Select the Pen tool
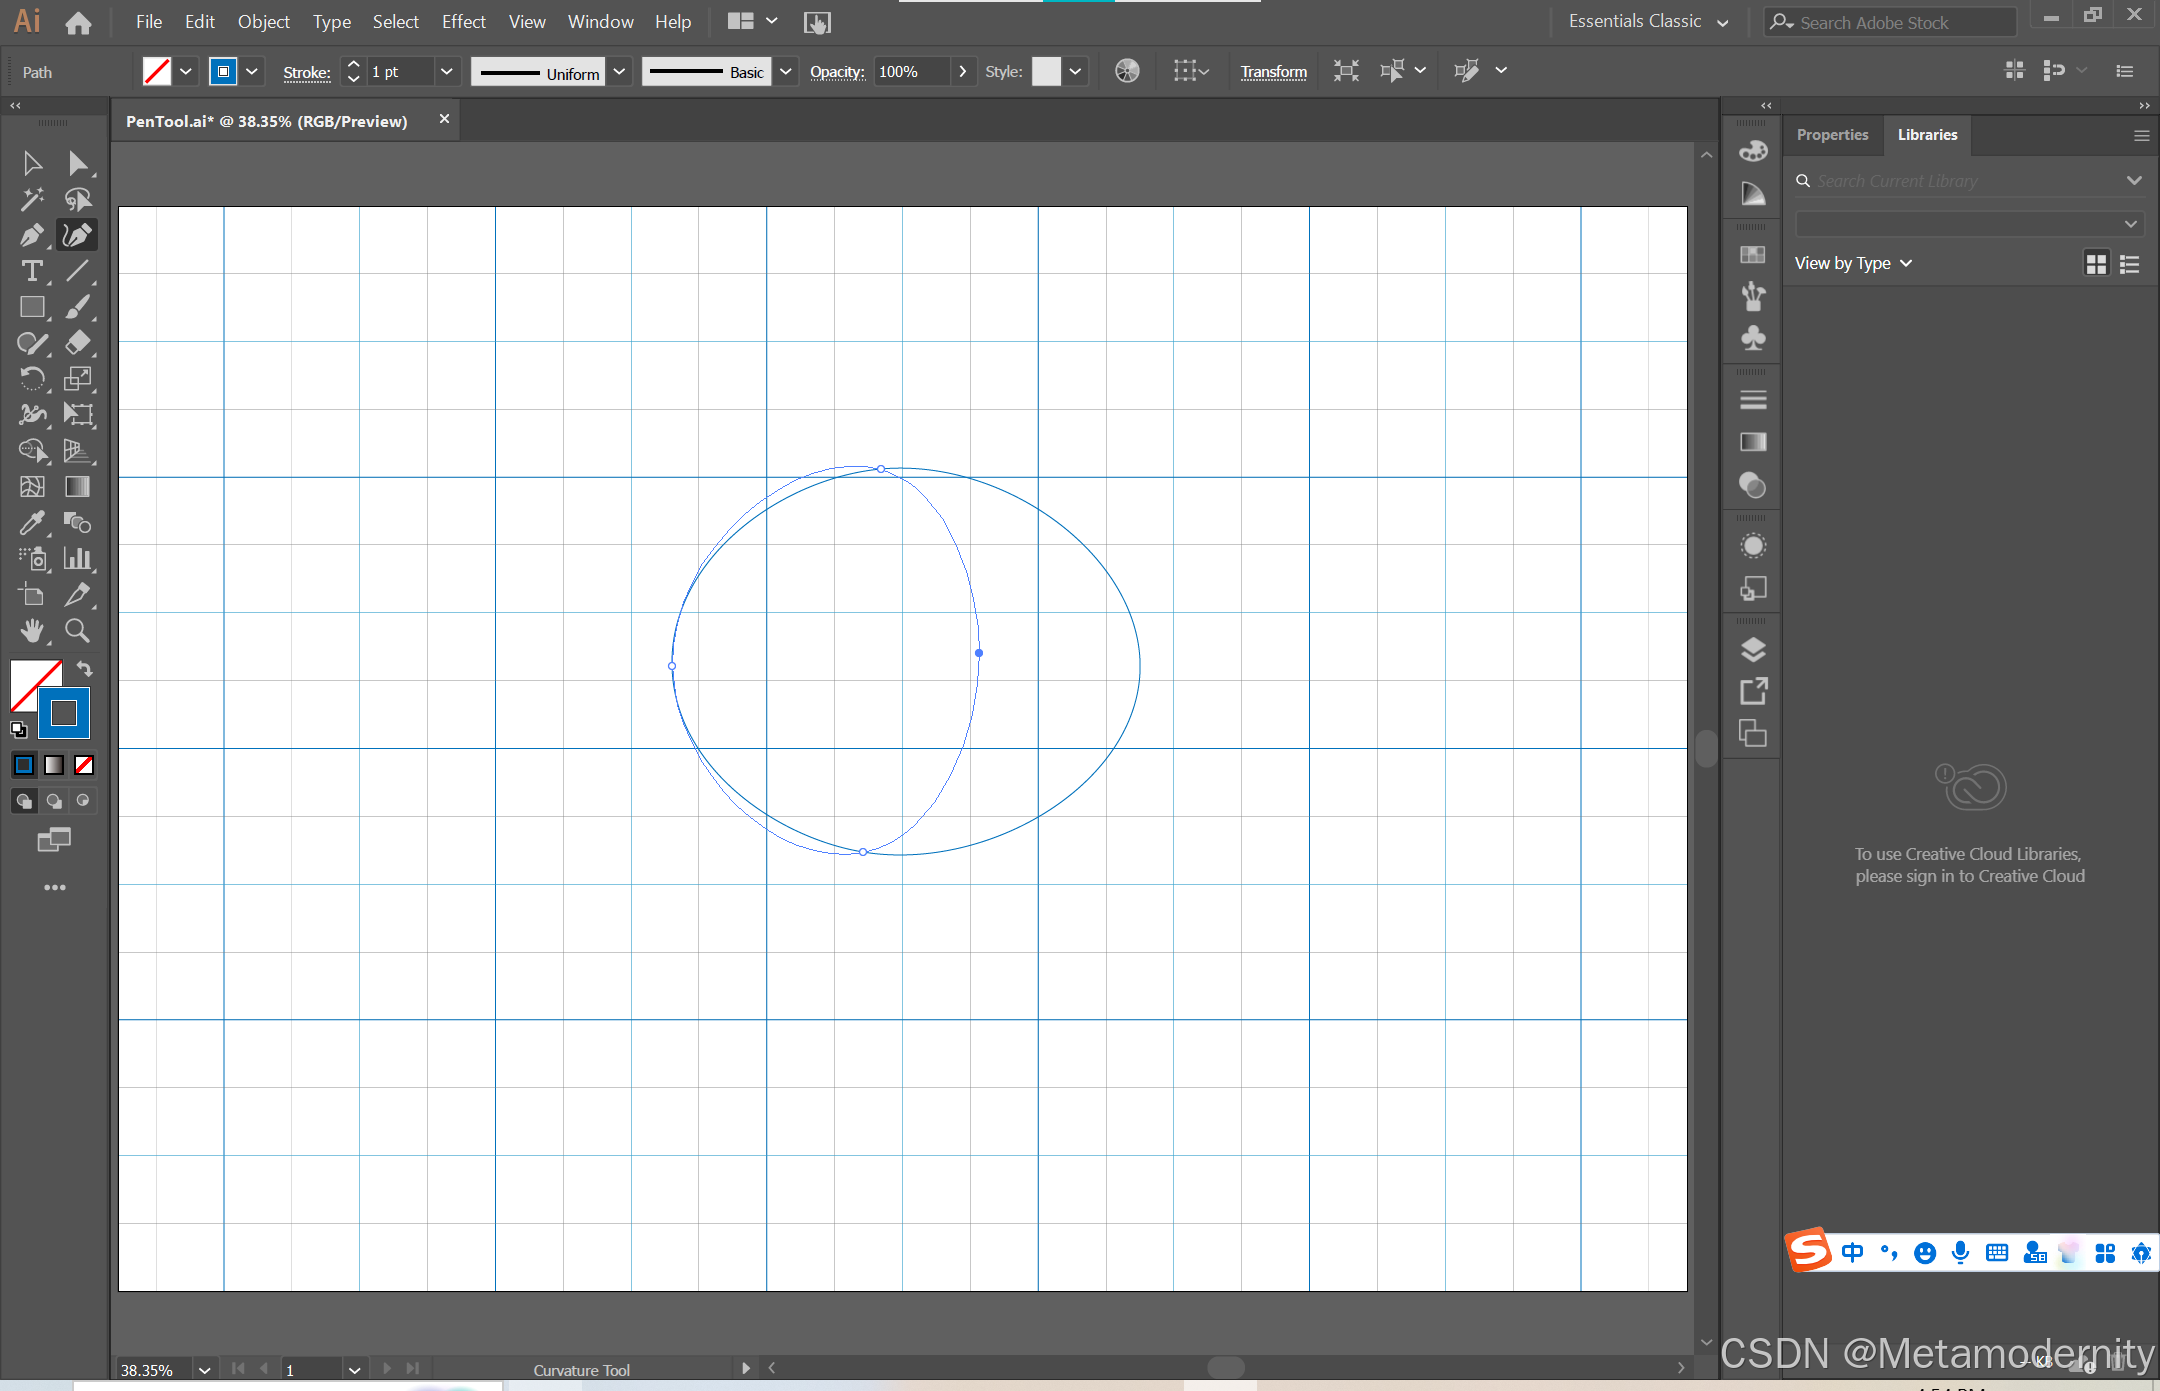Viewport: 2160px width, 1391px height. click(x=31, y=235)
